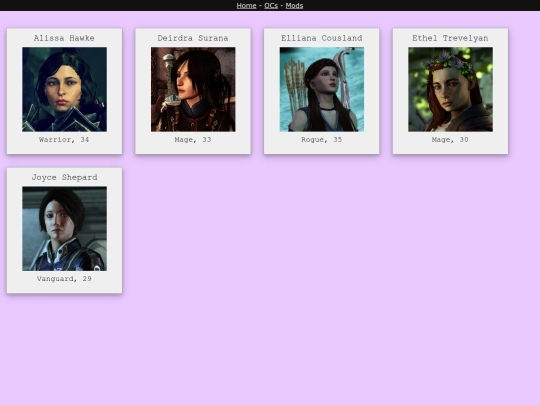Image resolution: width=540 pixels, height=405 pixels.
Task: Open Elliana Cousland portrait thumbnail
Action: [322, 90]
